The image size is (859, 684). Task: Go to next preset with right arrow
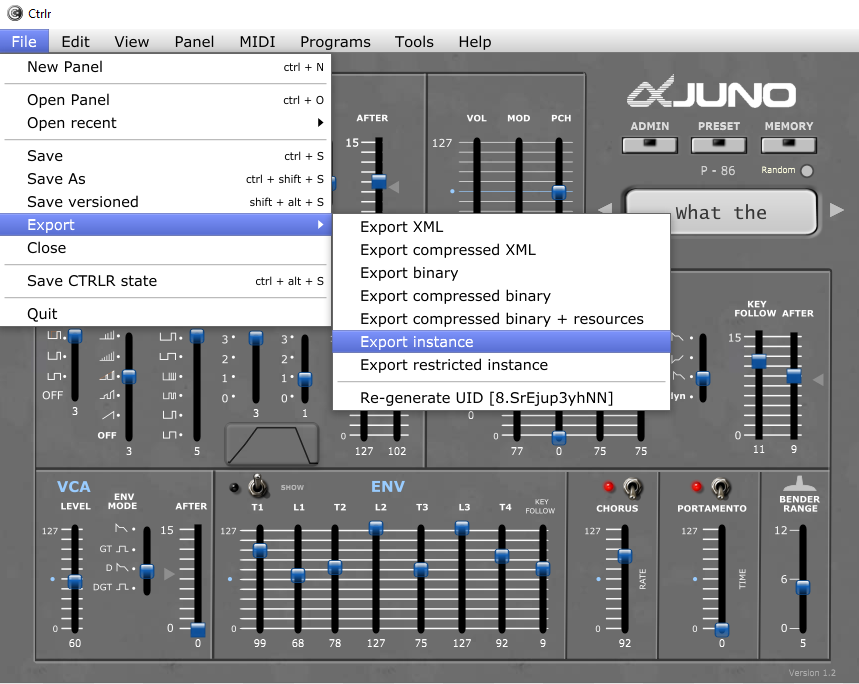click(837, 210)
